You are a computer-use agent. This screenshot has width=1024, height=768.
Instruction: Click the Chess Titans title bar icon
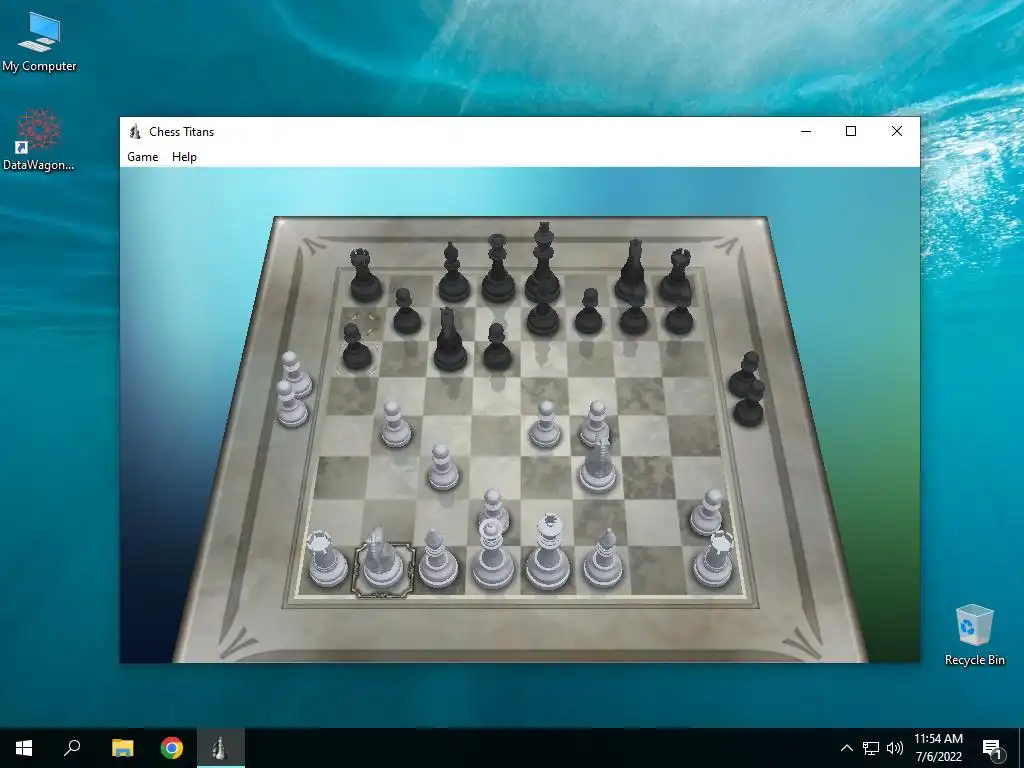coord(135,132)
